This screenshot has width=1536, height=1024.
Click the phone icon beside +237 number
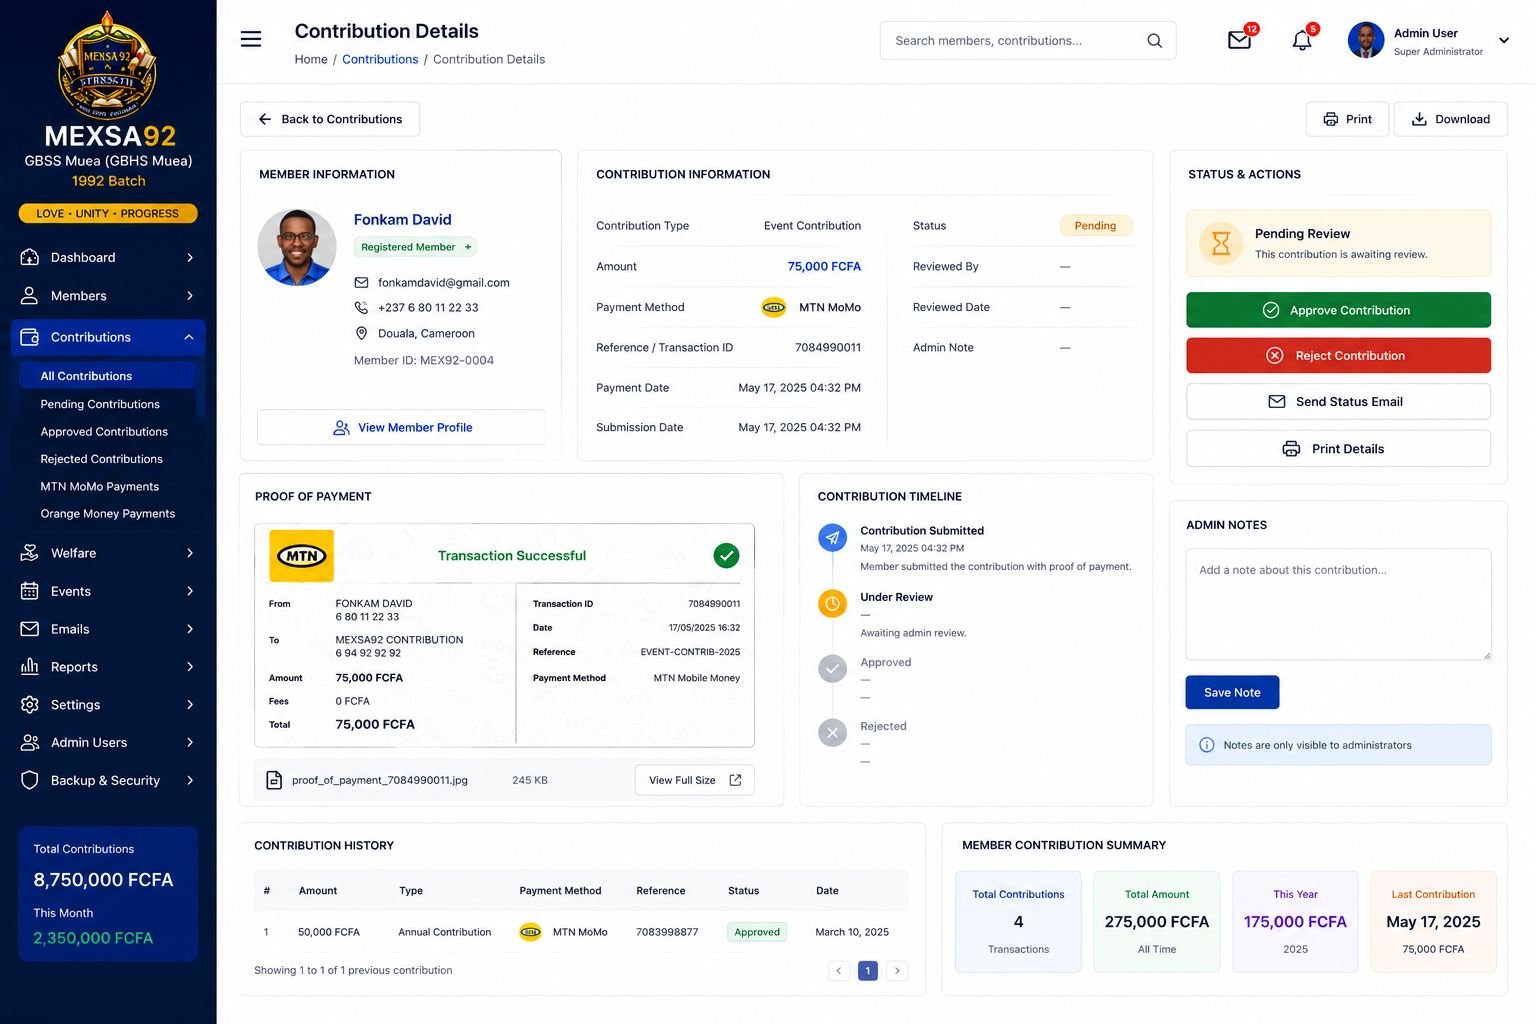point(361,308)
